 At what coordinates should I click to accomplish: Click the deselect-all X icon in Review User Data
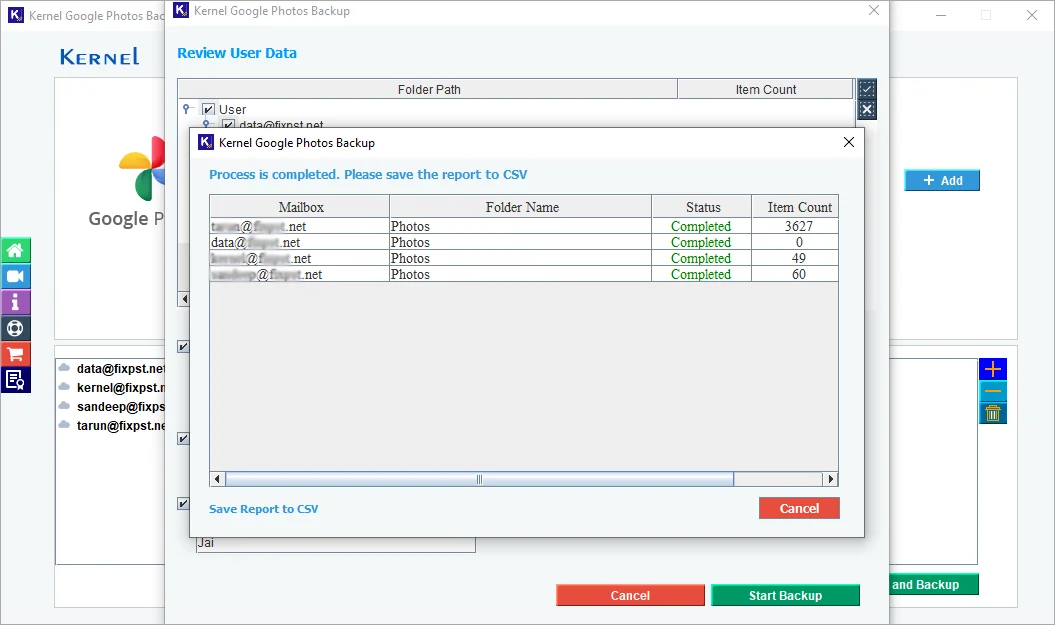[867, 110]
